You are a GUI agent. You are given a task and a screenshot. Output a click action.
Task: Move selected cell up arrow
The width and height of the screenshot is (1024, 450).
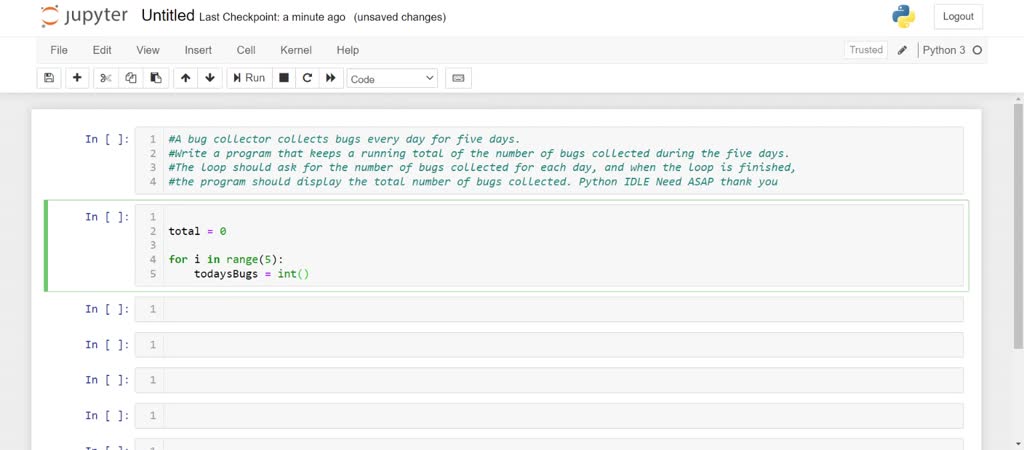(x=185, y=78)
